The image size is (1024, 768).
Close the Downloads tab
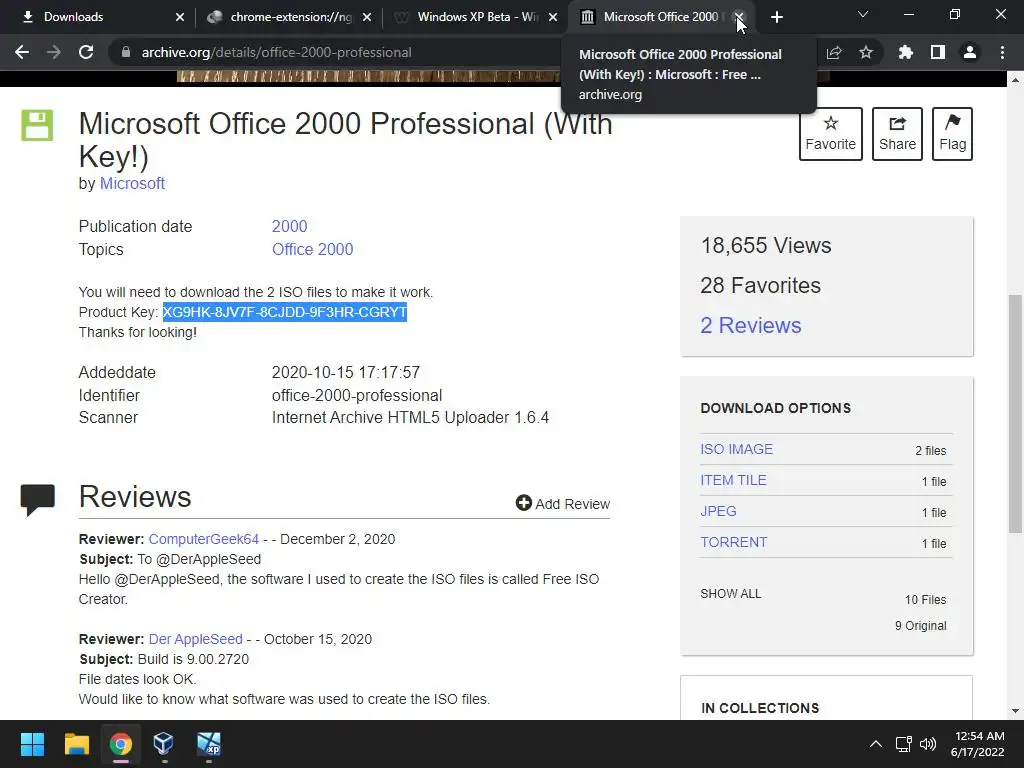click(x=180, y=17)
